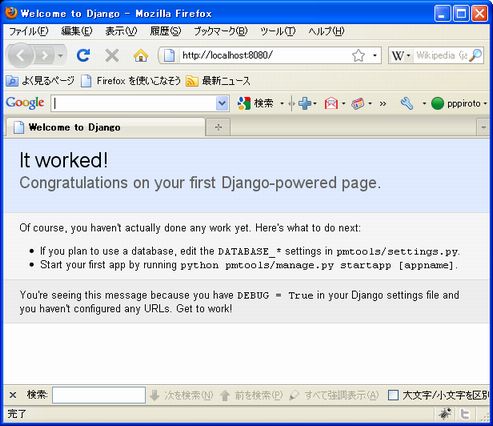Click the blue plus Google toolbar icon

click(x=304, y=104)
